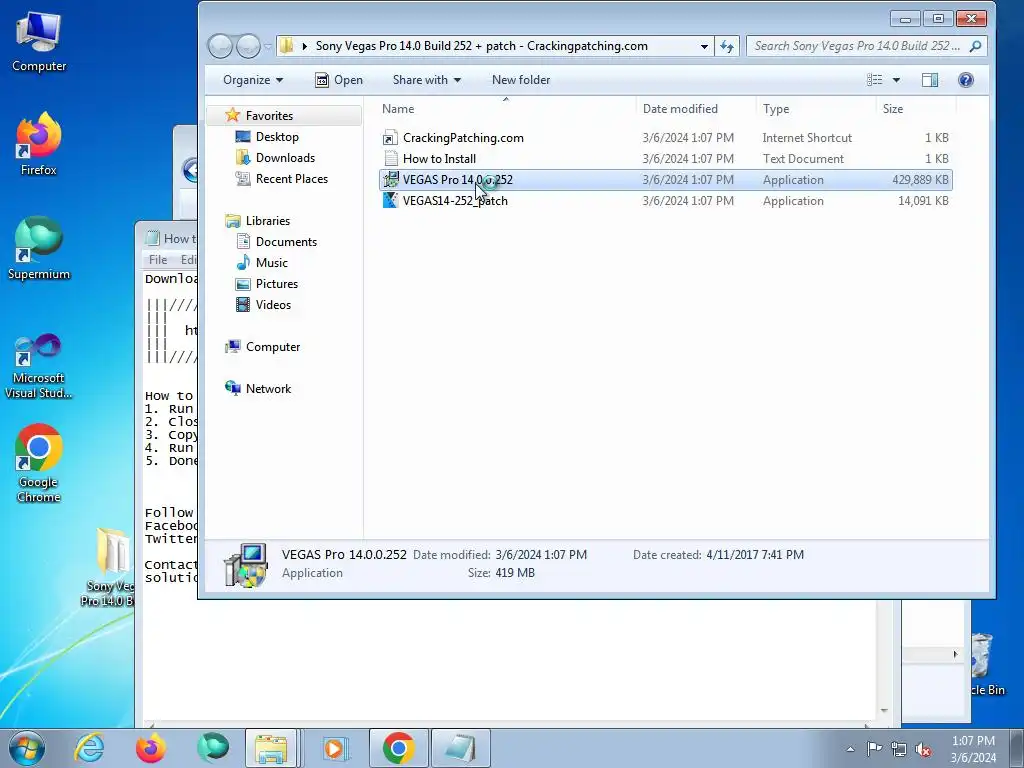Click the Notepad vertical scrollbar down arrow

tap(884, 711)
